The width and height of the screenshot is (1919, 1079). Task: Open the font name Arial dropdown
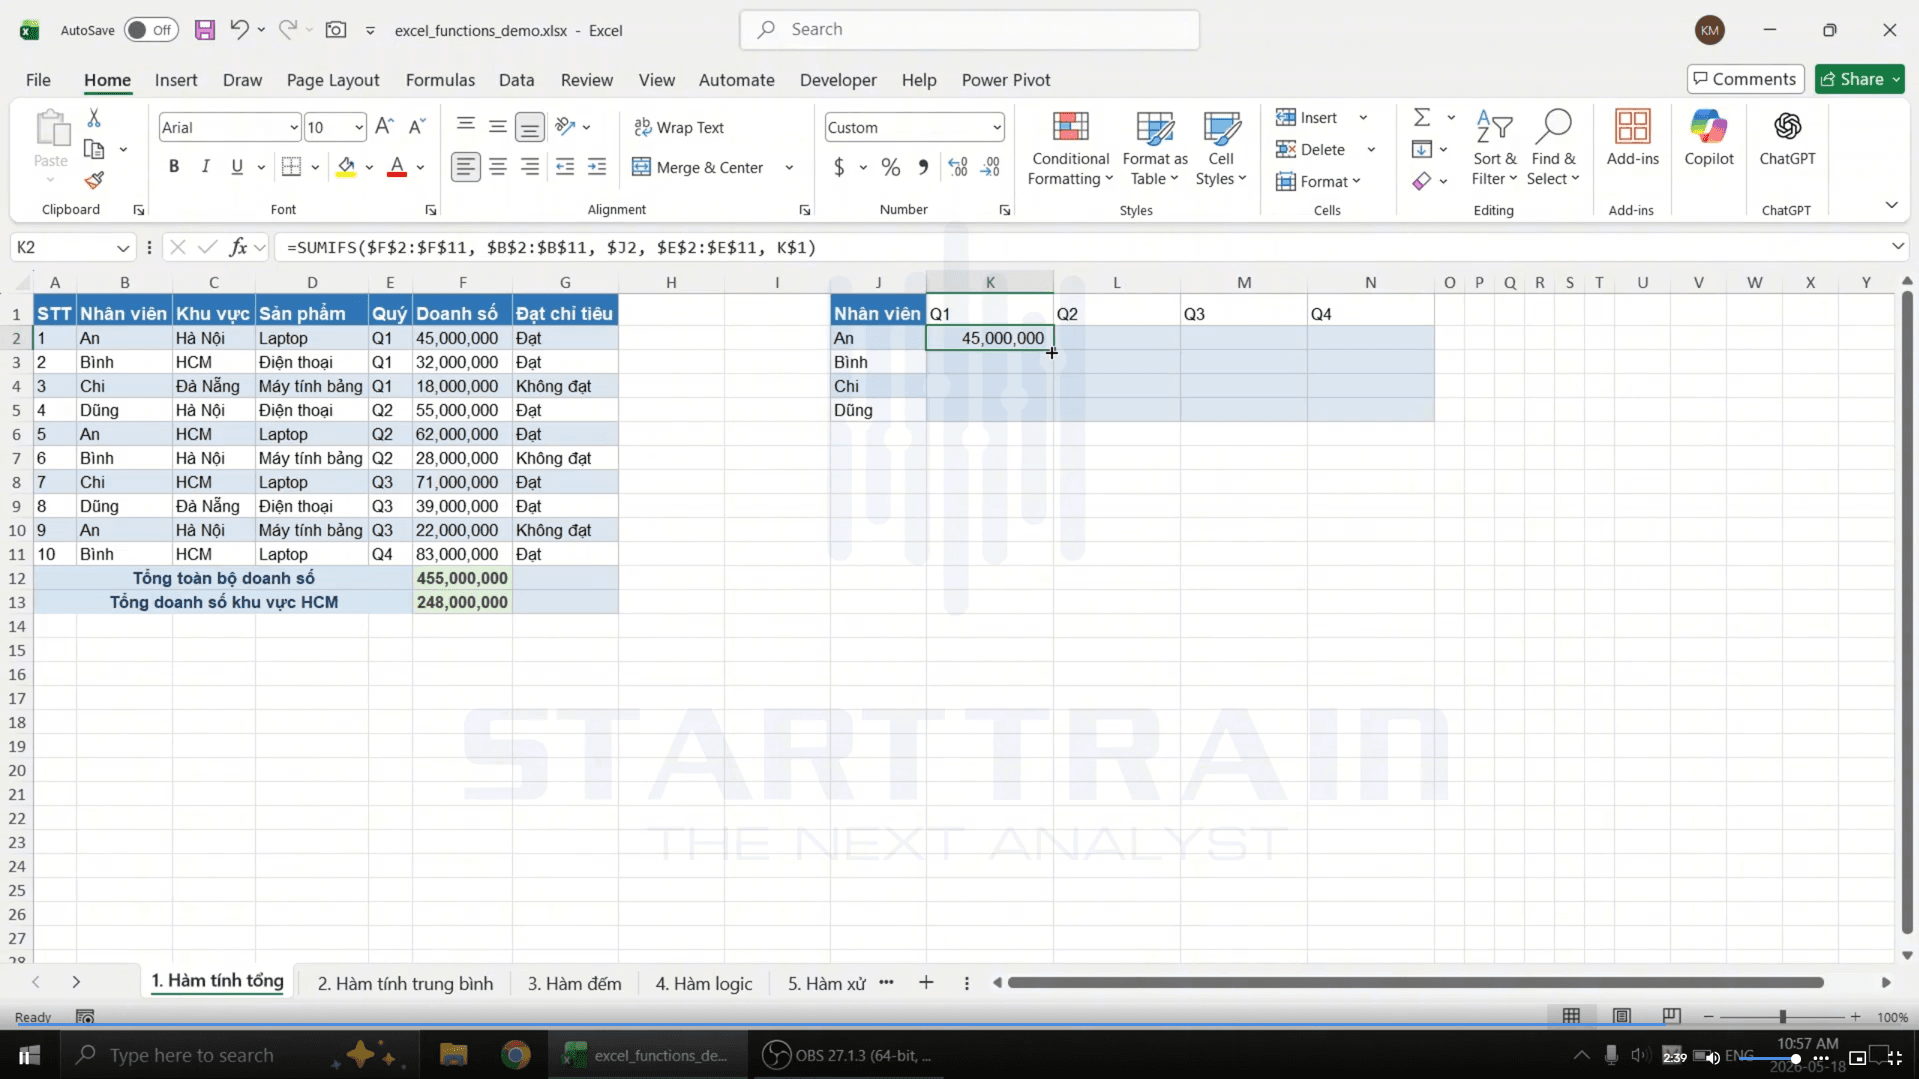(293, 128)
